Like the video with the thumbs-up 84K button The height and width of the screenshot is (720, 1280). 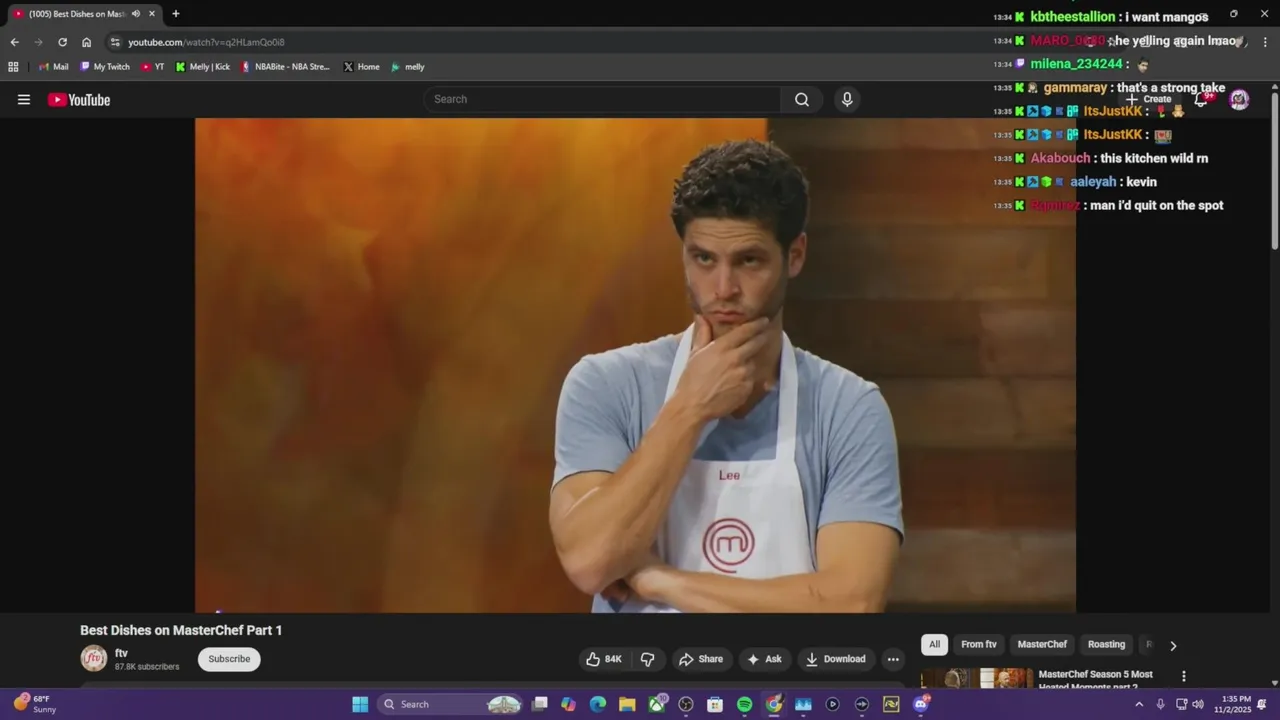click(604, 659)
